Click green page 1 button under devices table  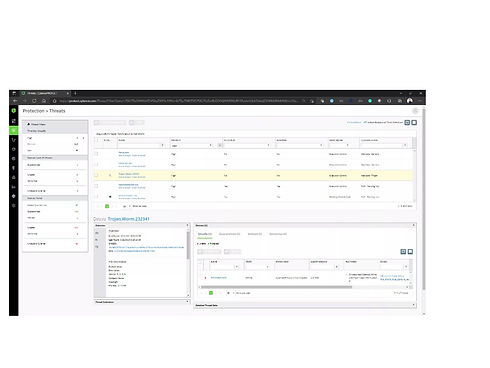tap(211, 293)
